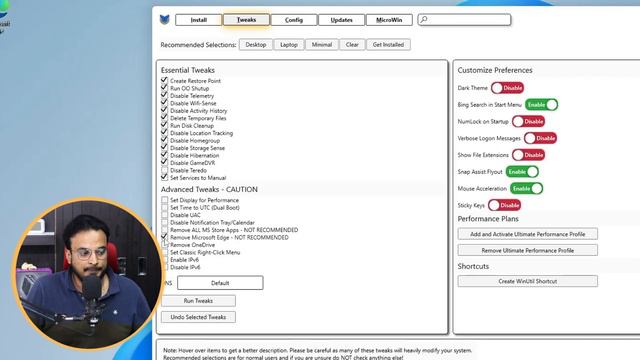Uncheck Set Services to Manual
The image size is (640, 360).
click(x=164, y=177)
